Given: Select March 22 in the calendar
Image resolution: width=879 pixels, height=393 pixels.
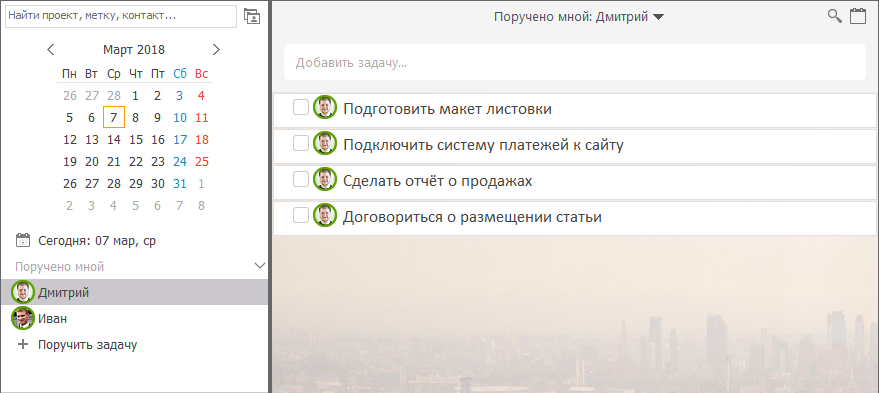Looking at the screenshot, I should (136, 162).
